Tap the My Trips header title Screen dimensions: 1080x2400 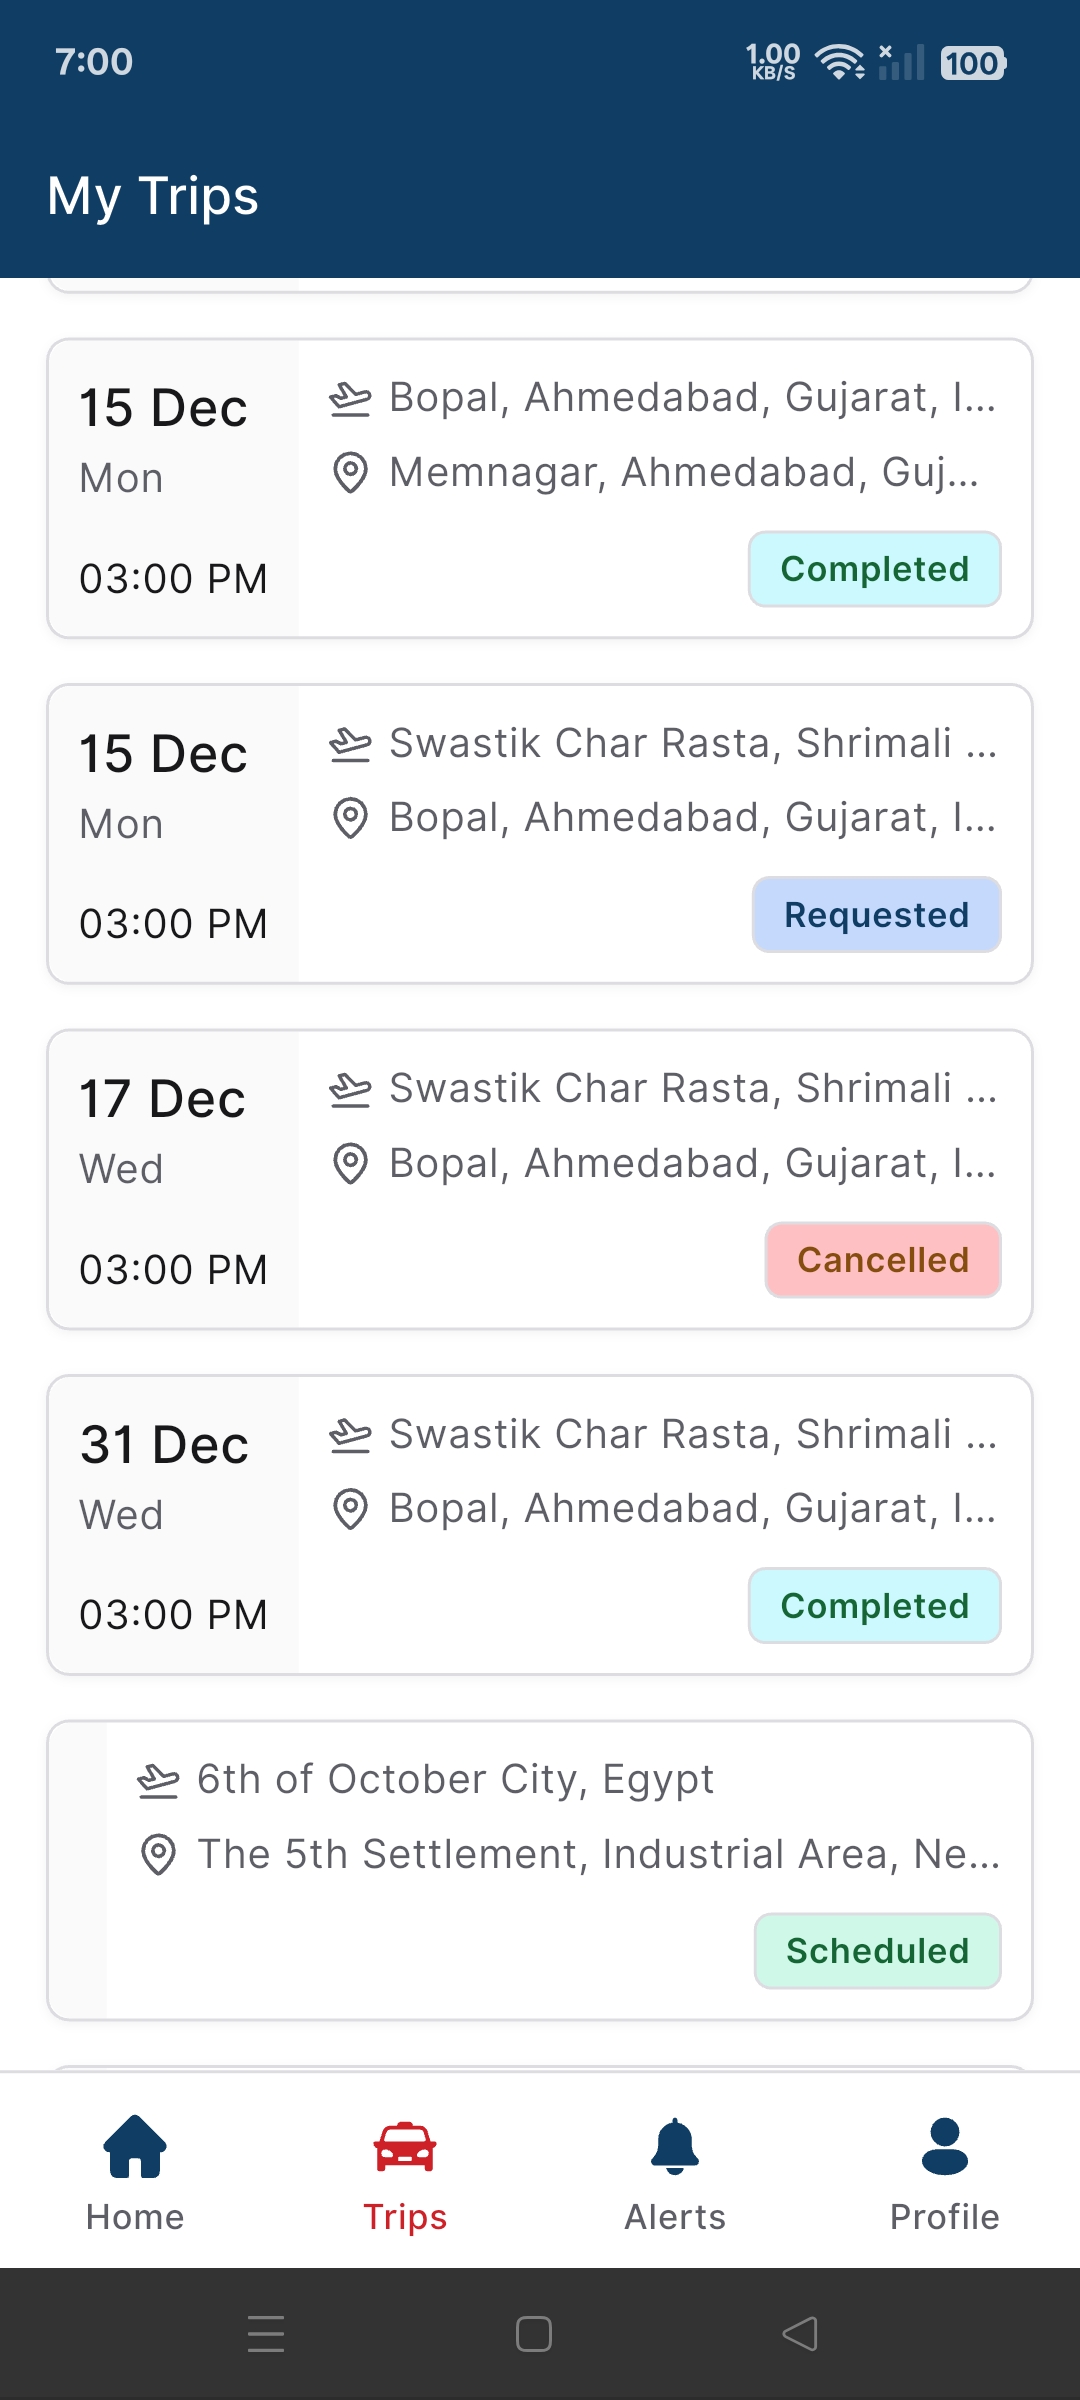tap(153, 196)
